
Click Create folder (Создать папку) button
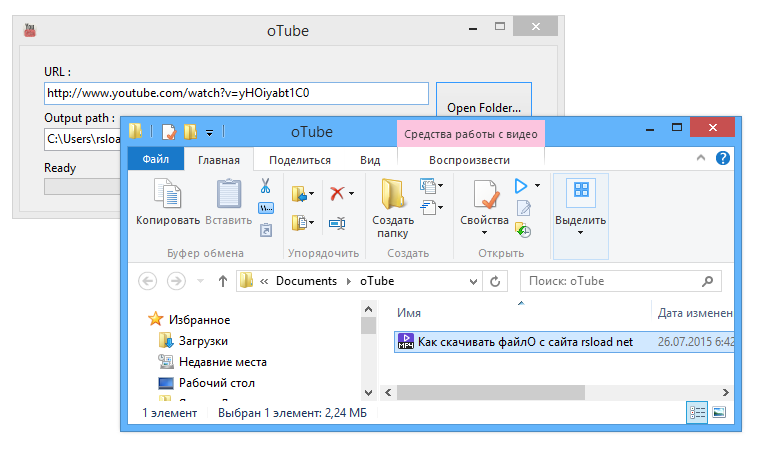pyautogui.click(x=393, y=209)
